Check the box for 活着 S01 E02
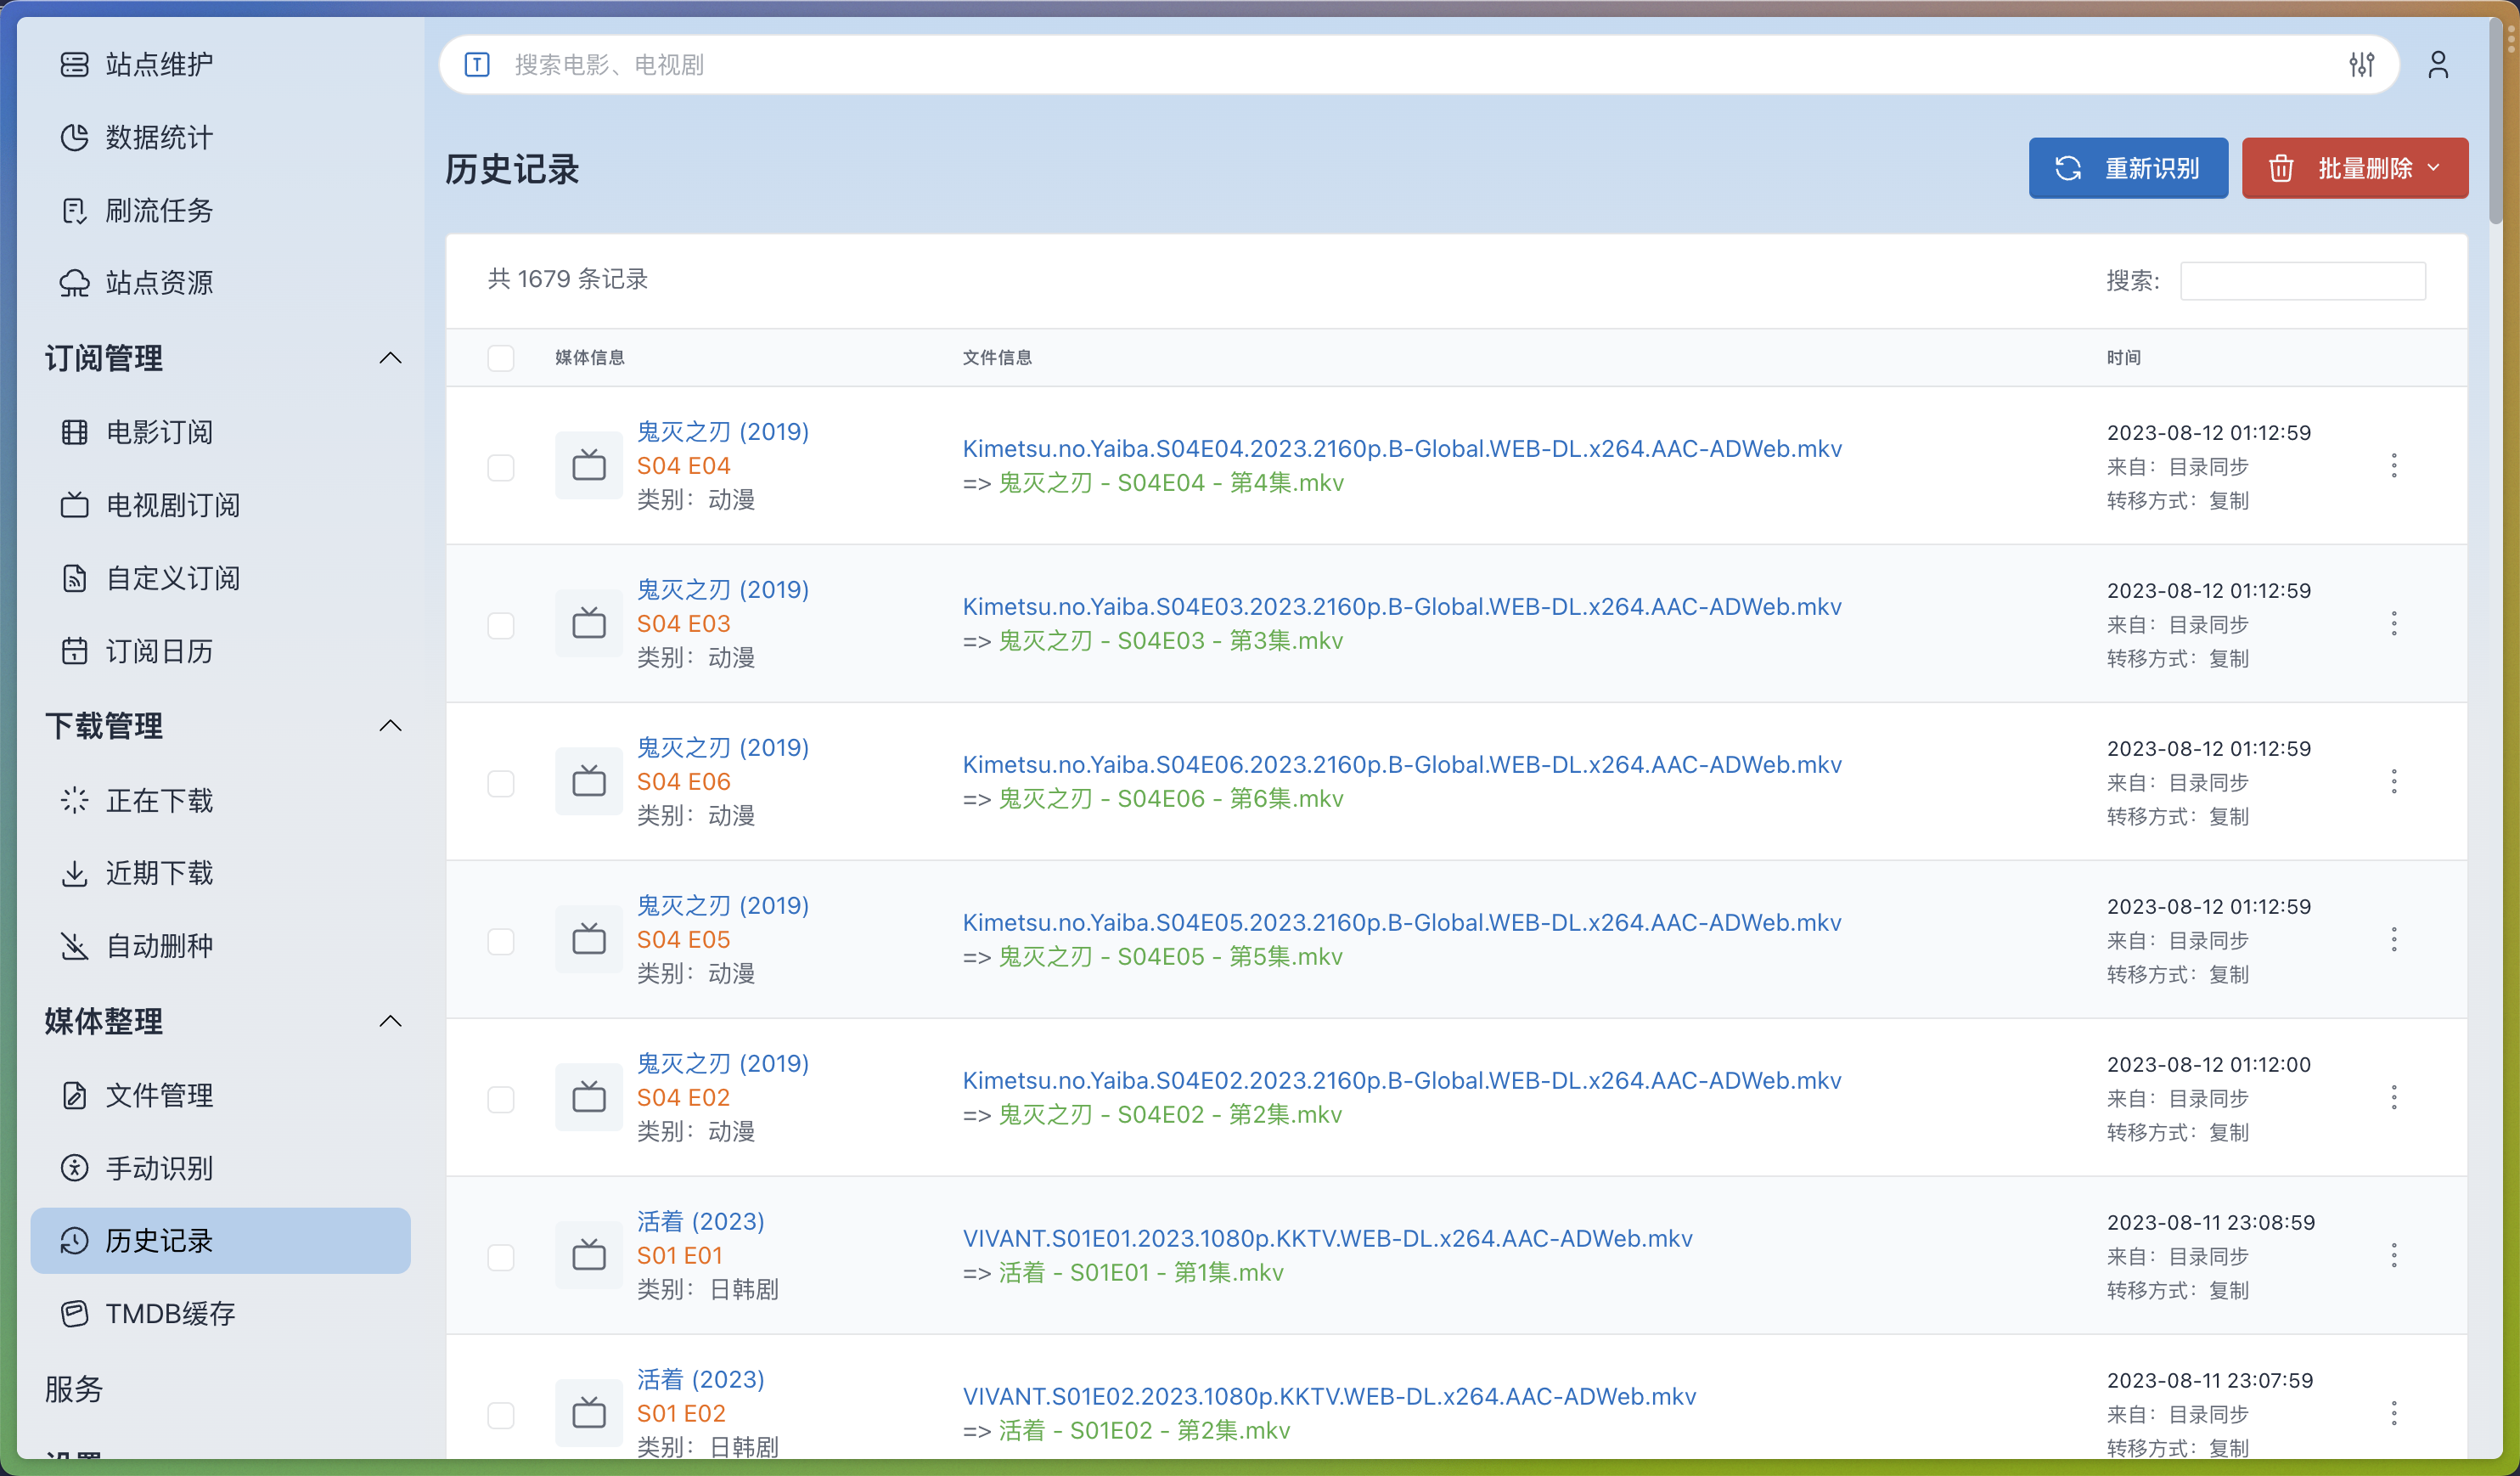 (501, 1416)
